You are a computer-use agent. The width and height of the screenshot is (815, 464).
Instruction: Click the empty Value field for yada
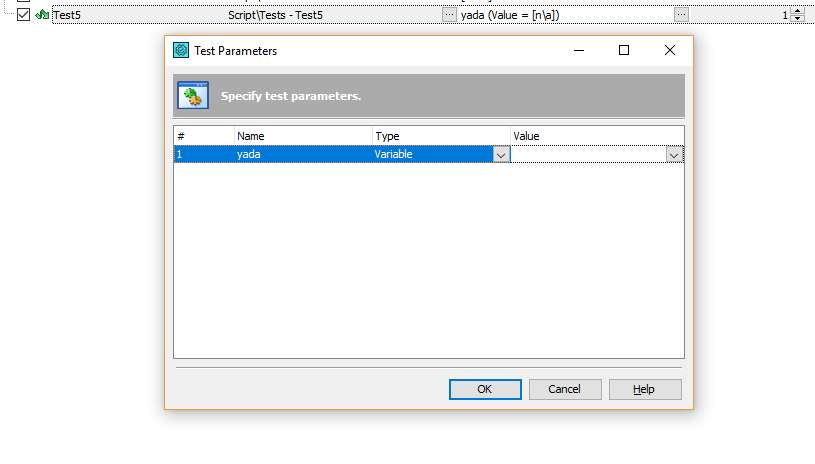click(x=588, y=154)
